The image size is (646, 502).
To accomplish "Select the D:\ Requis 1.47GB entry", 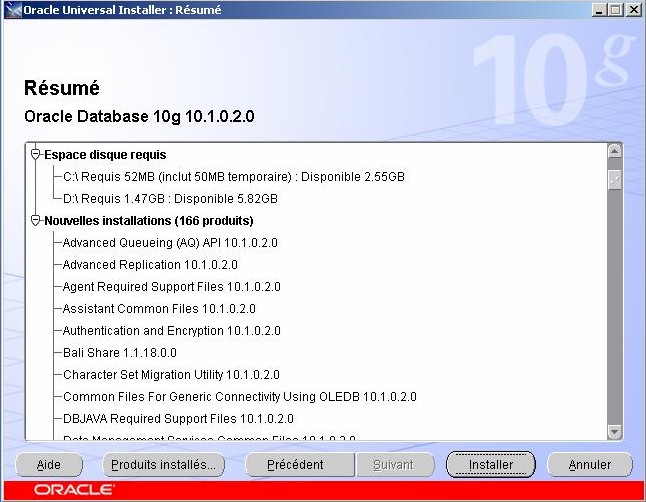I will coord(169,199).
